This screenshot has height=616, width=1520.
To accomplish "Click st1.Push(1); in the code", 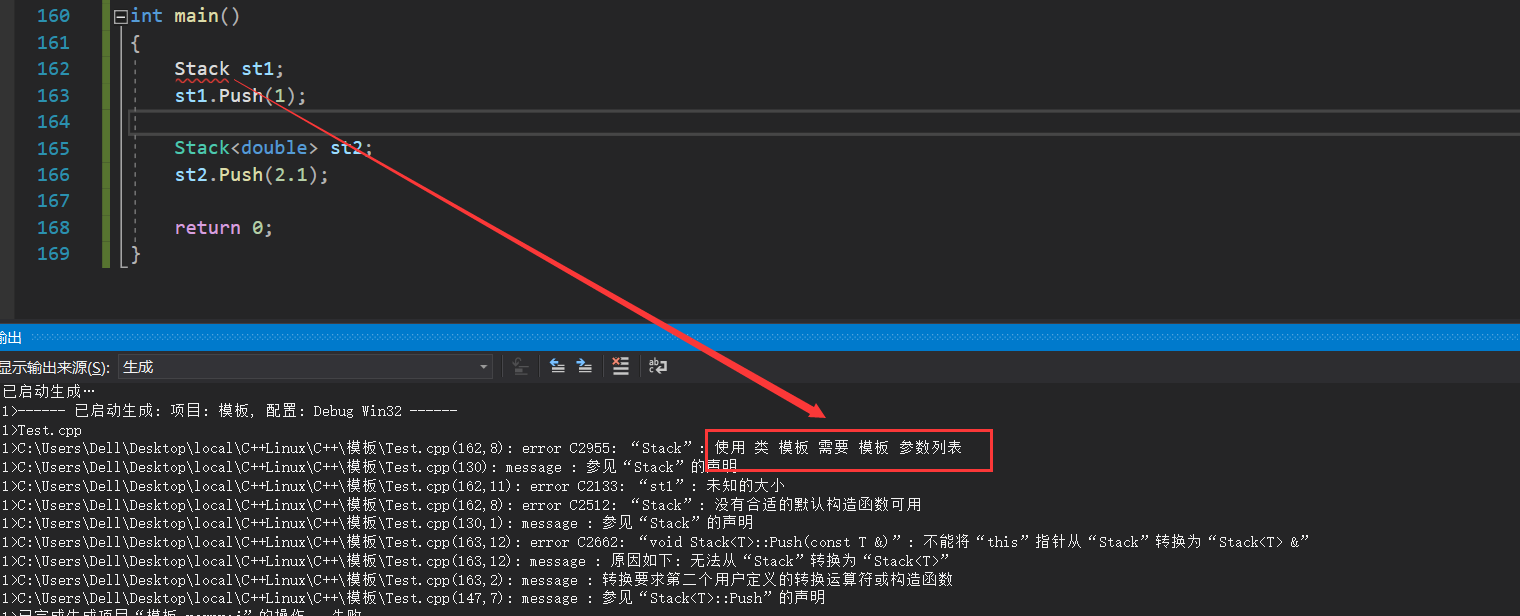I will (240, 96).
